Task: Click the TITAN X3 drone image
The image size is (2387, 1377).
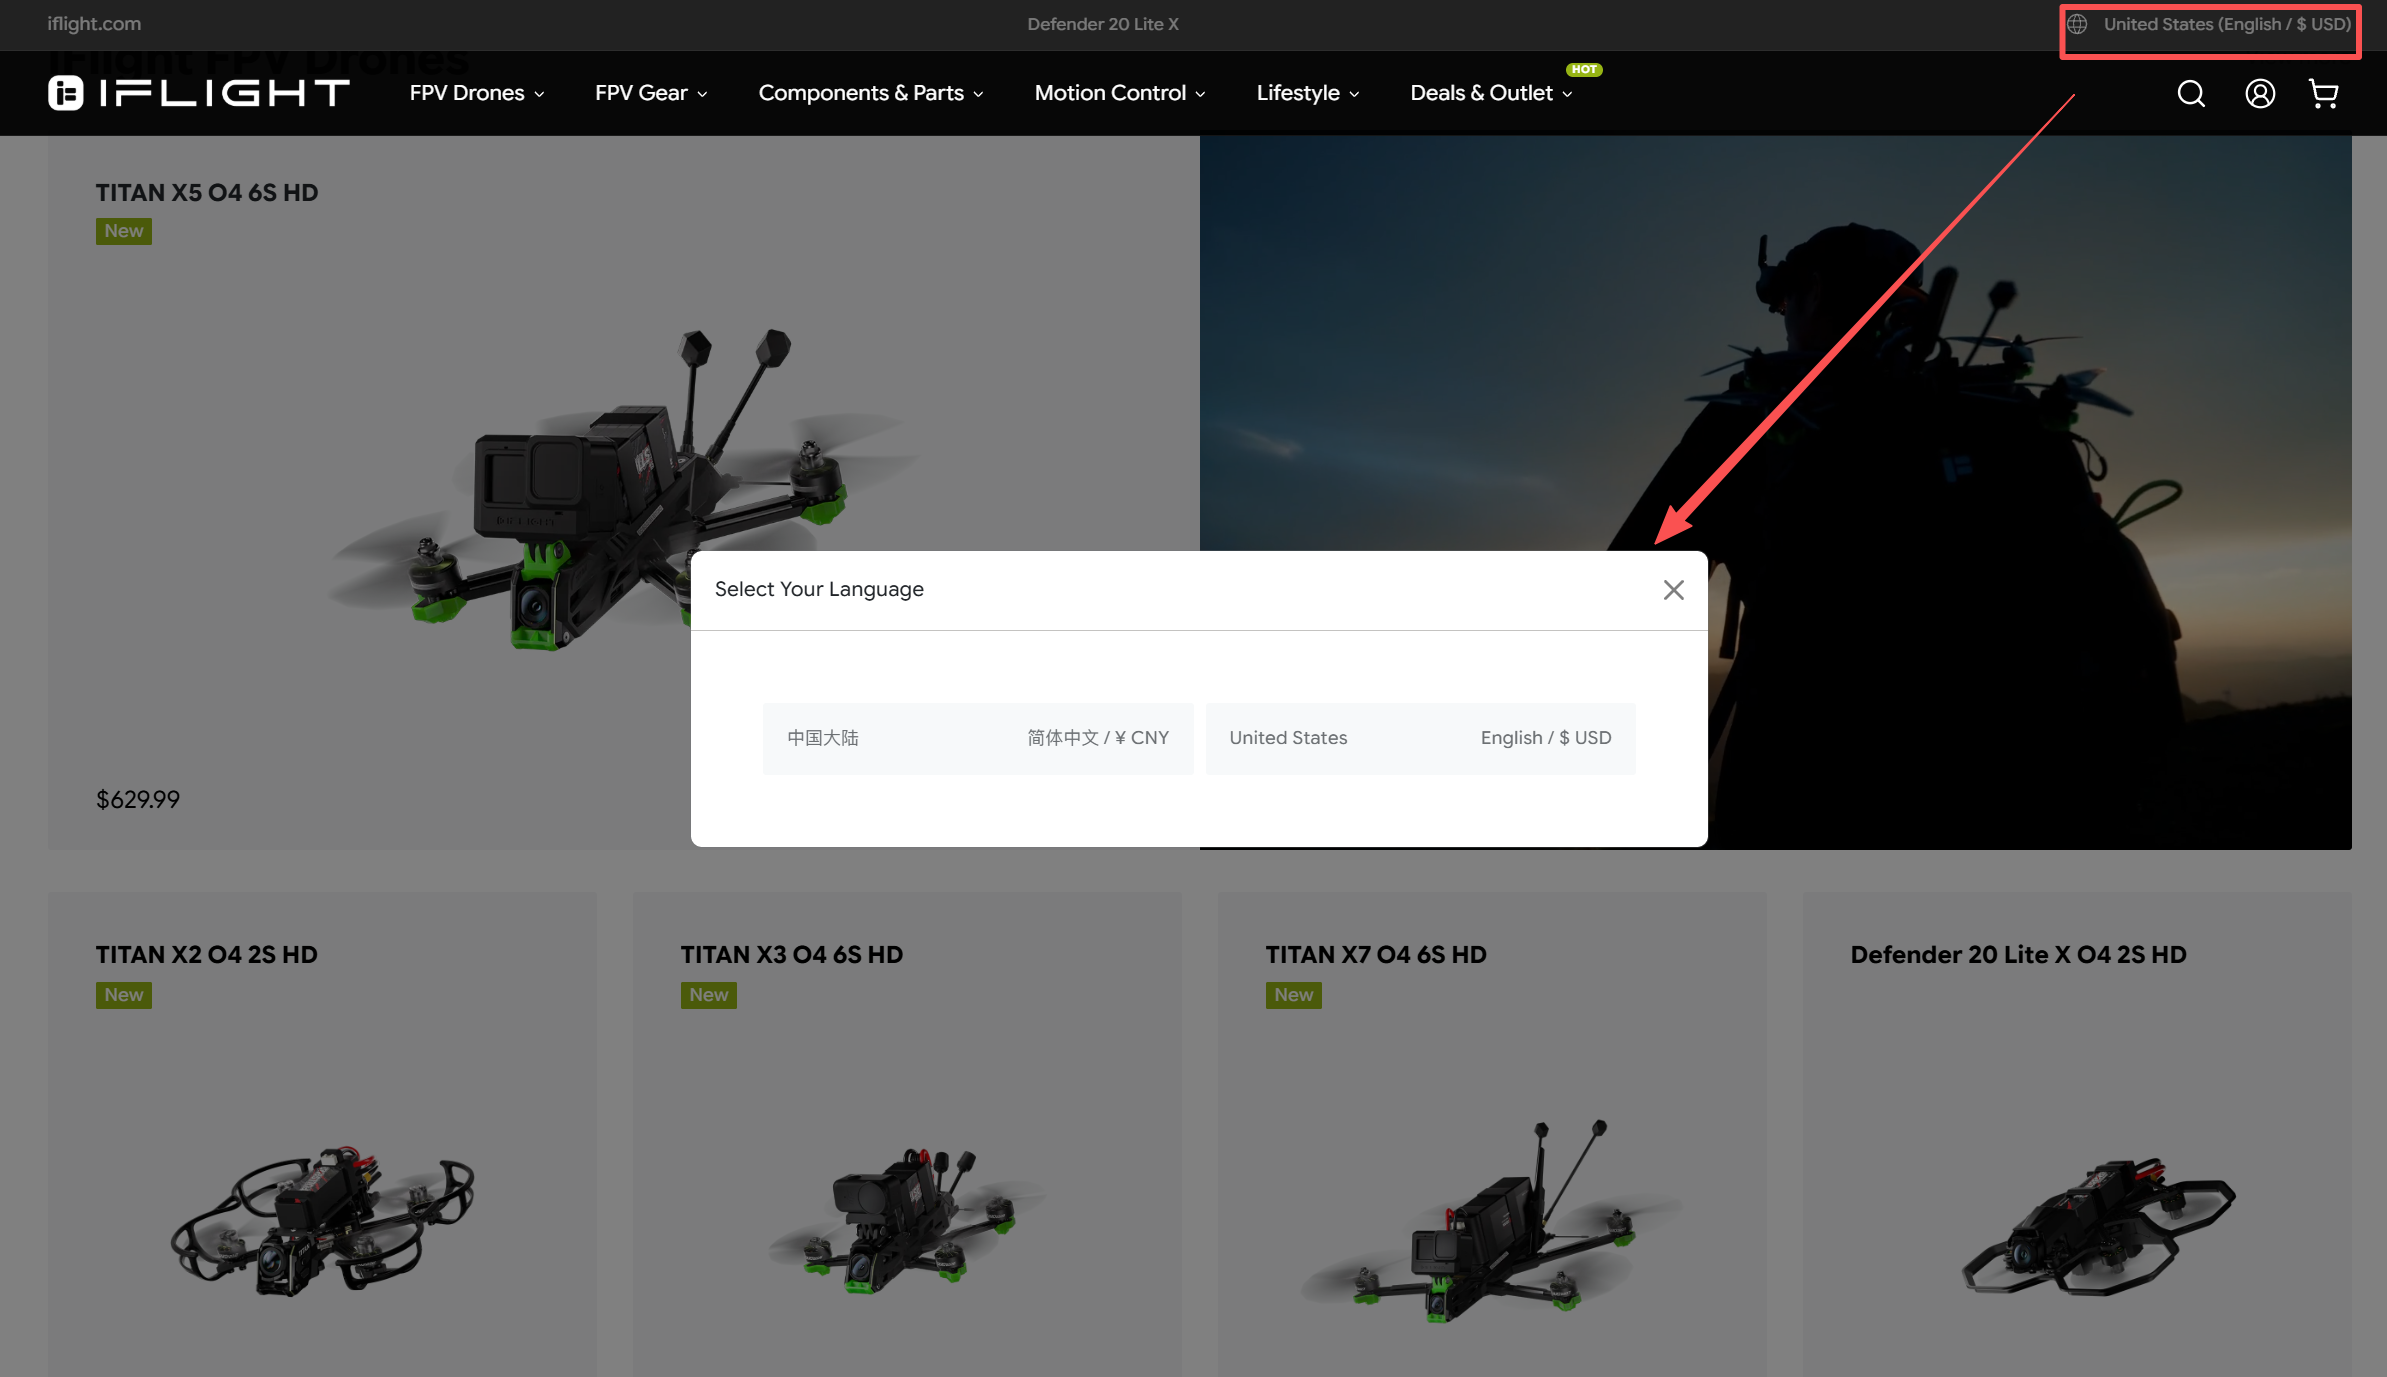Action: (x=907, y=1220)
